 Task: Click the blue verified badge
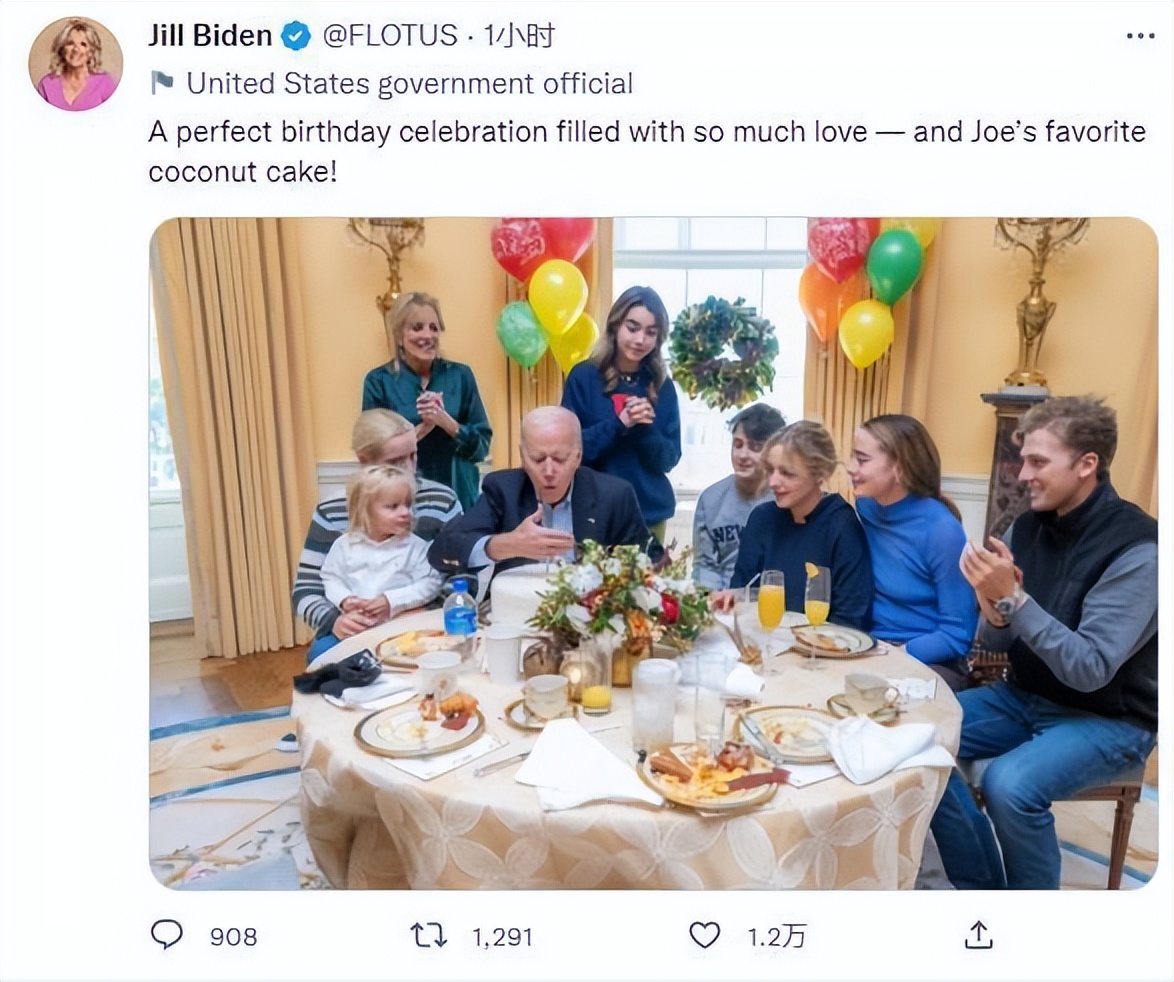coord(295,37)
